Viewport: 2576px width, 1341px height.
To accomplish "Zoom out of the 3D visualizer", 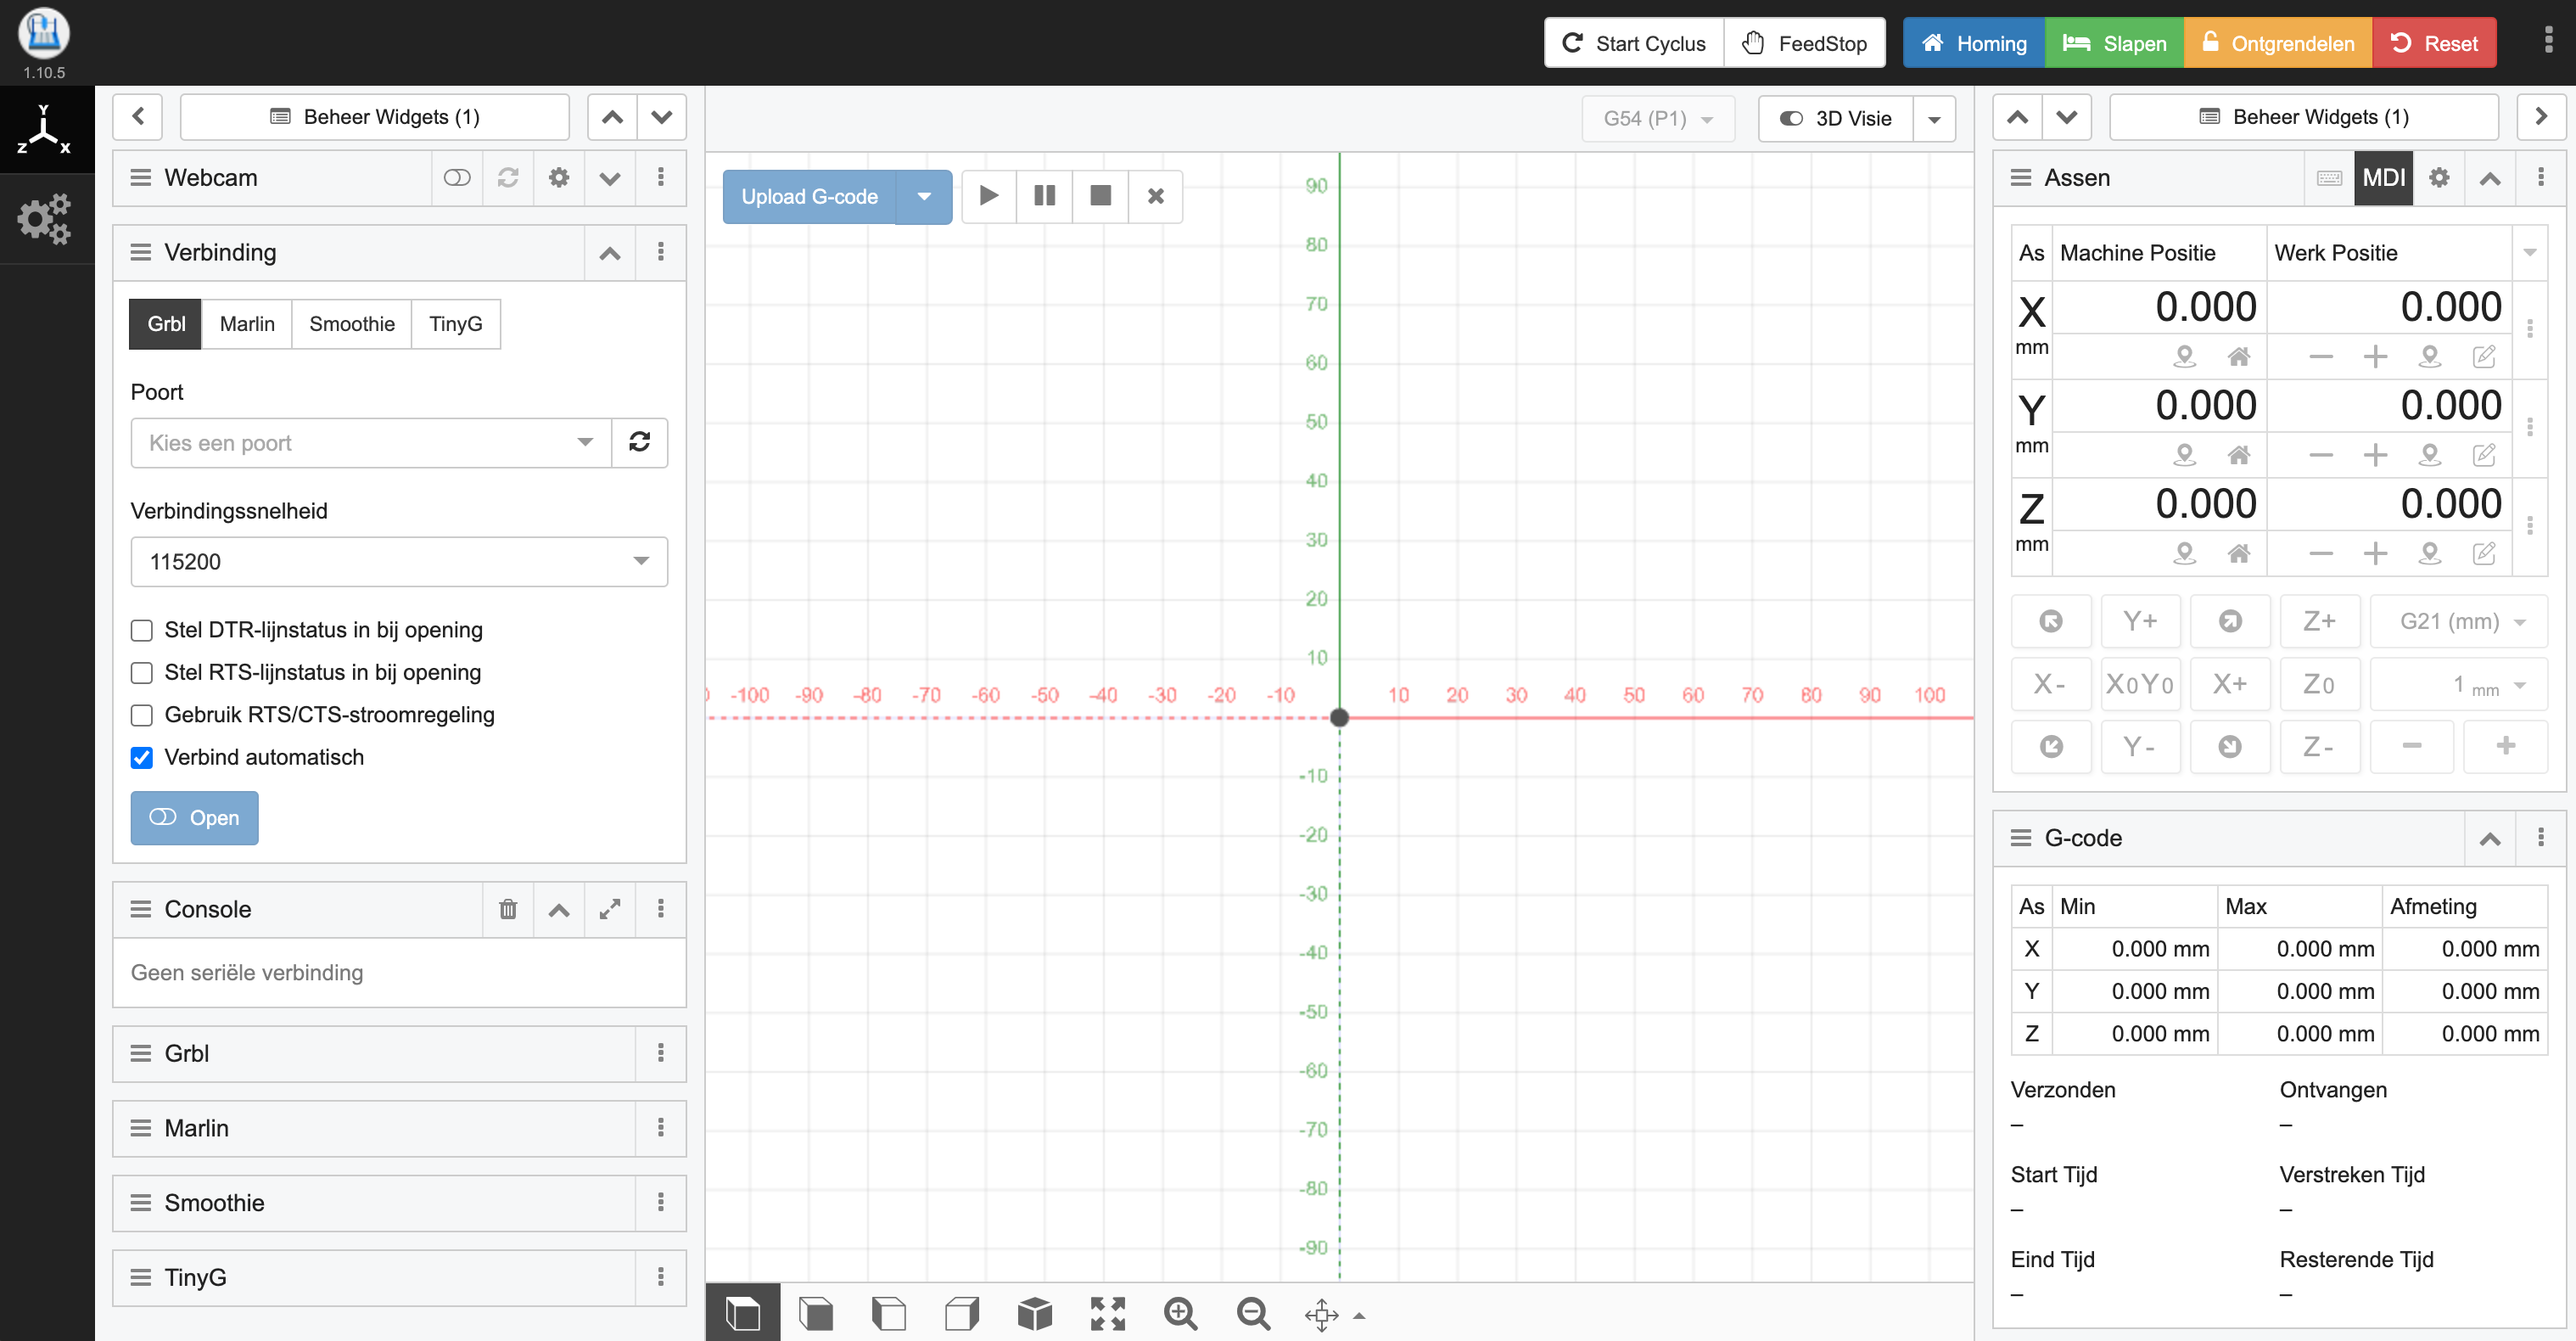I will tap(1254, 1313).
